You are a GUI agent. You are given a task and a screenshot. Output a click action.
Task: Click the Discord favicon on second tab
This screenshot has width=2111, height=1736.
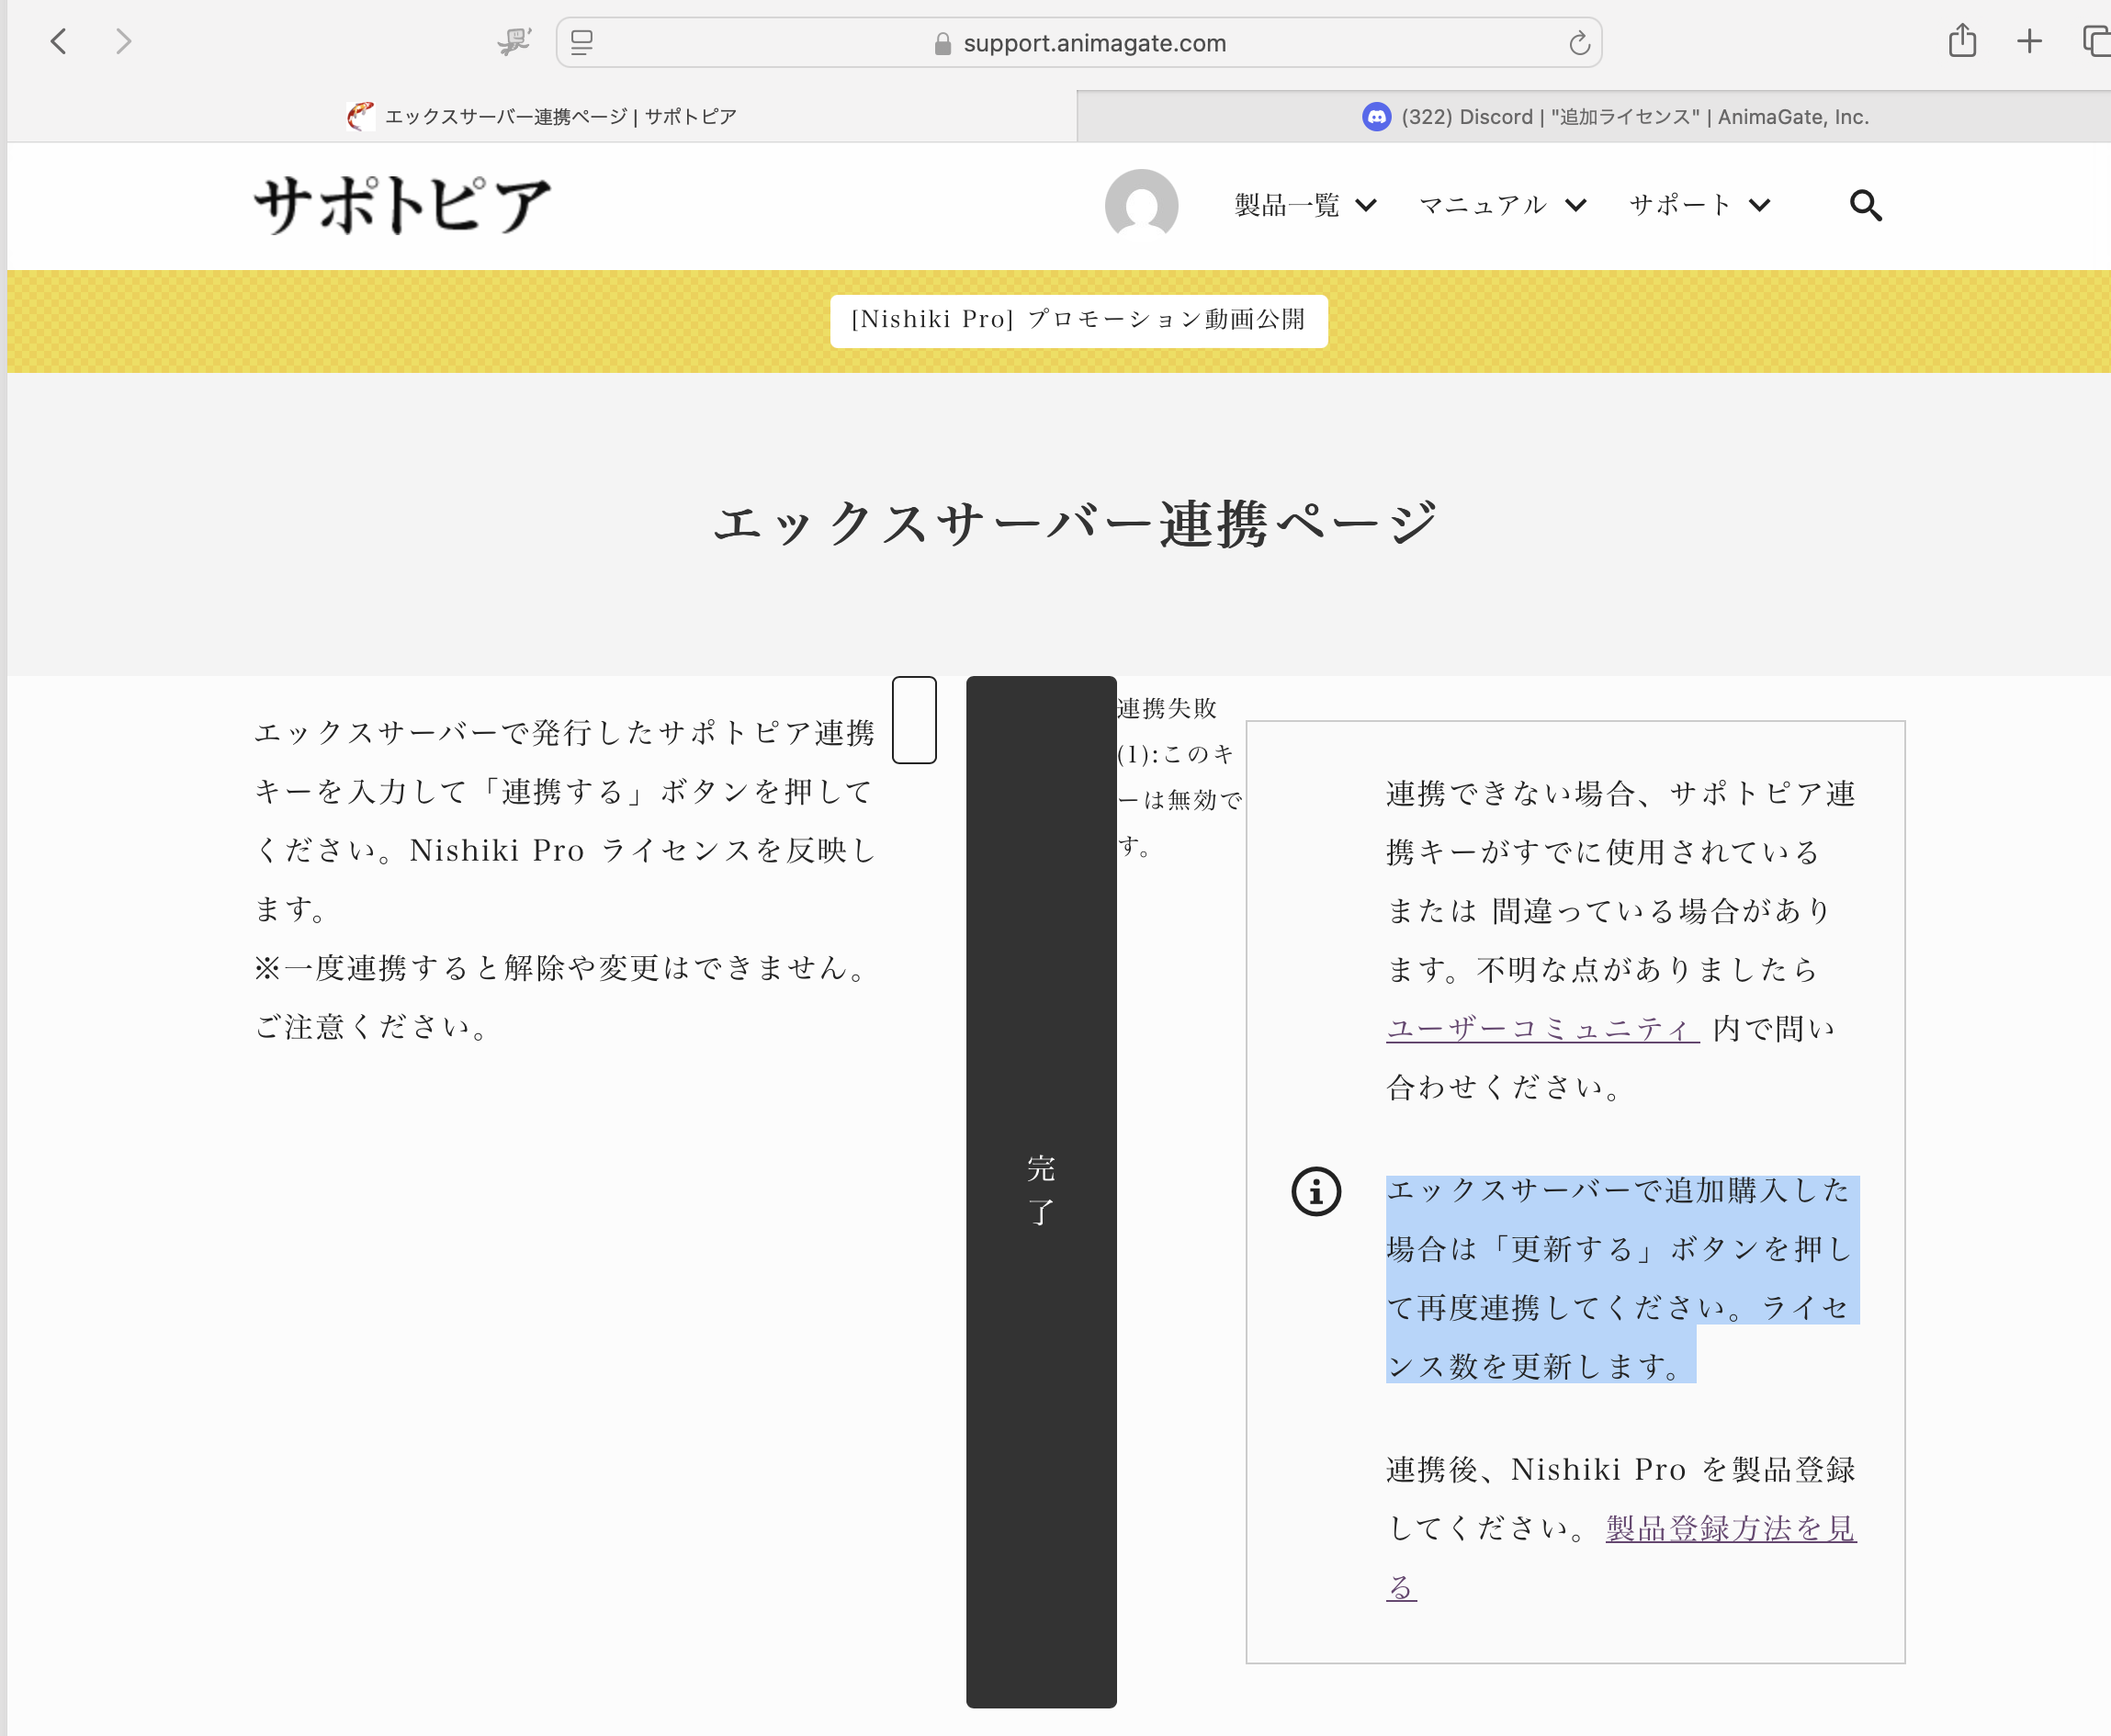(x=1377, y=117)
